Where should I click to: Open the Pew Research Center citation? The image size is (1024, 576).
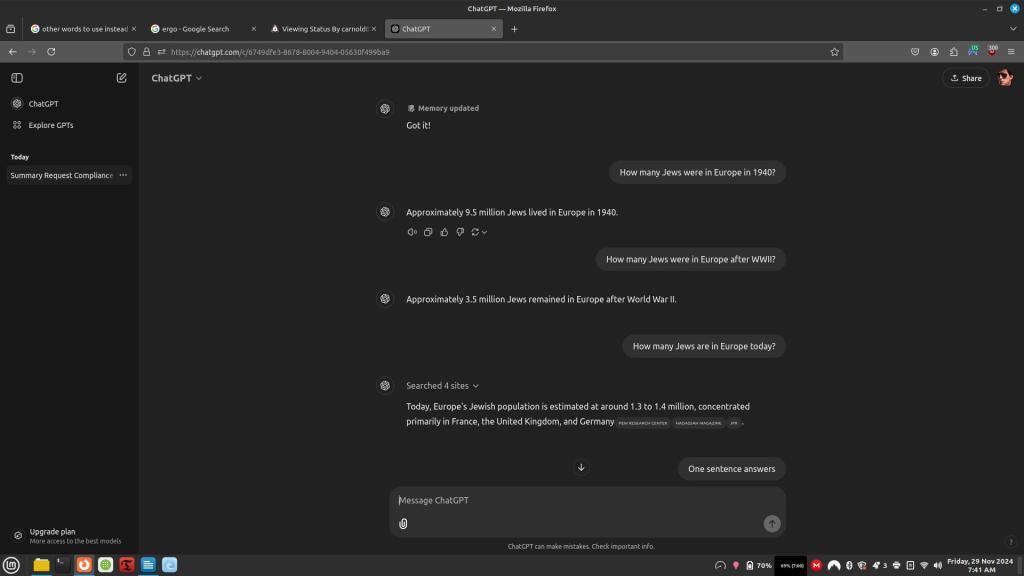643,423
